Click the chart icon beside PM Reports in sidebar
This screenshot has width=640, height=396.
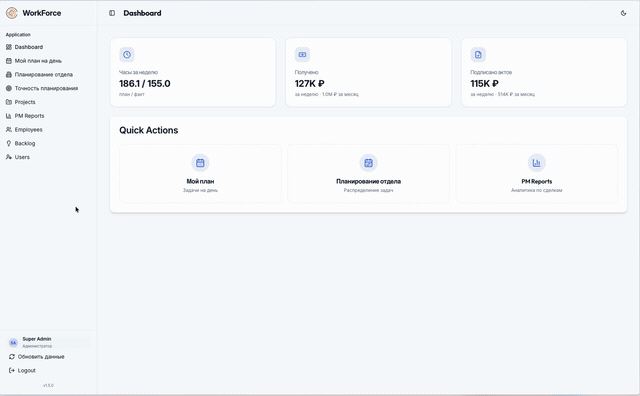tap(9, 116)
